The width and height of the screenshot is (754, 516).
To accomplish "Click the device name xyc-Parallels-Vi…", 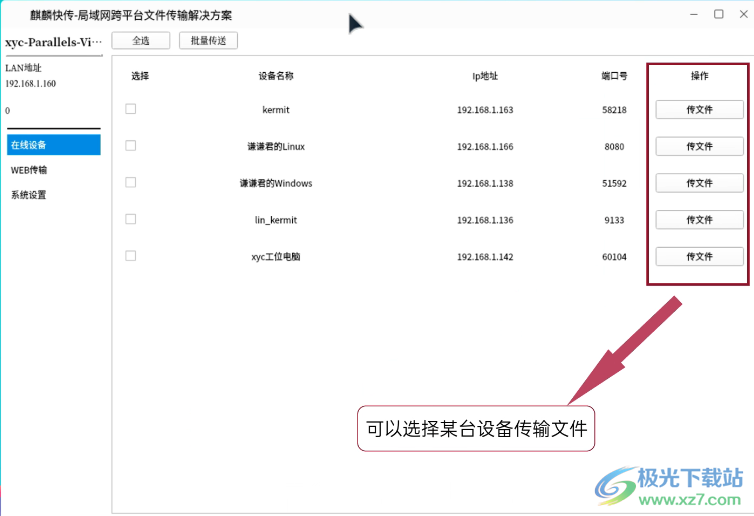I will (53, 42).
